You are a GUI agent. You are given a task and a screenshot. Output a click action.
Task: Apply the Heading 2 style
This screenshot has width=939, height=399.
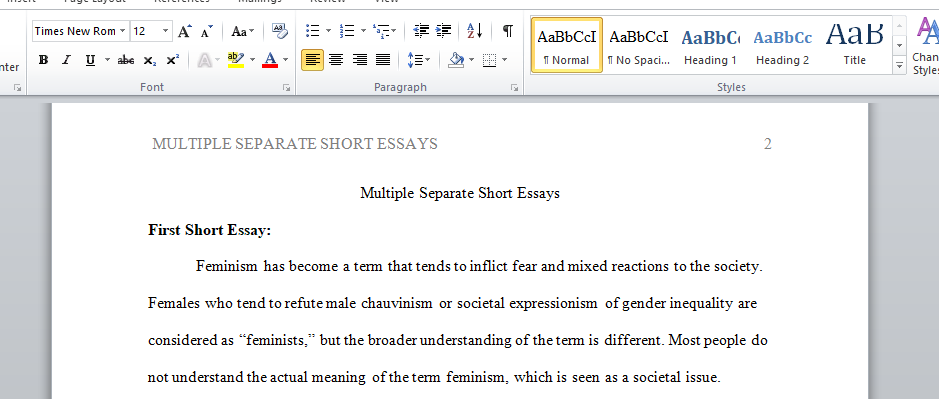point(782,46)
